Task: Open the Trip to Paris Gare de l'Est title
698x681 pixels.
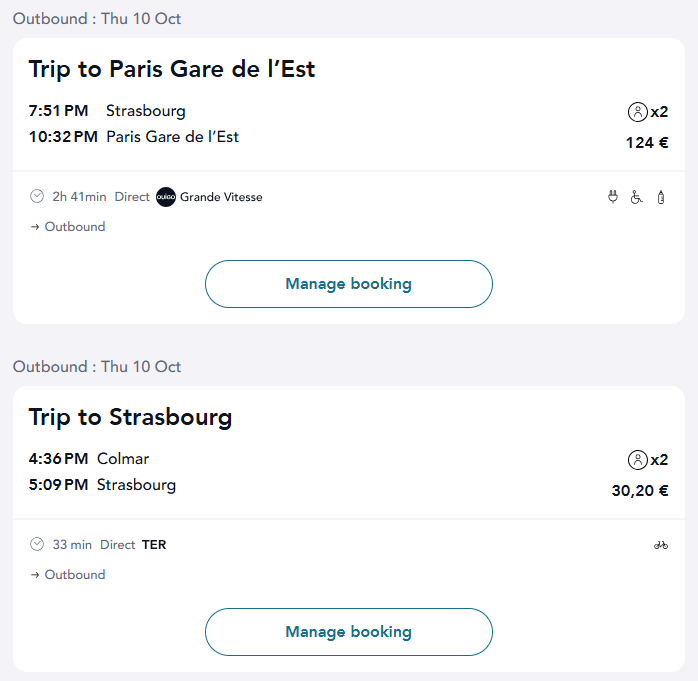Action: [x=172, y=69]
